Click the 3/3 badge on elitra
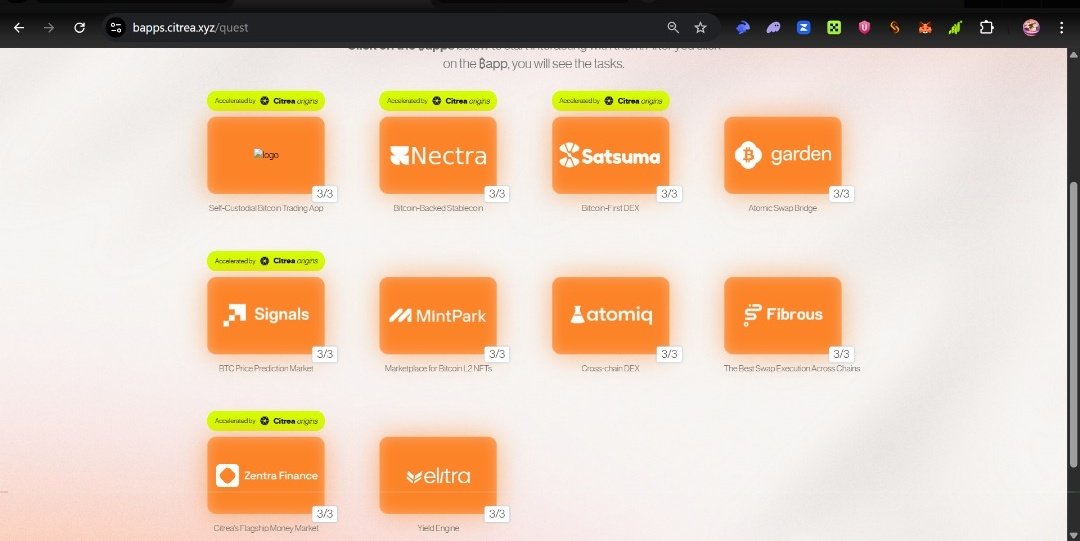Image resolution: width=1080 pixels, height=541 pixels. point(497,513)
